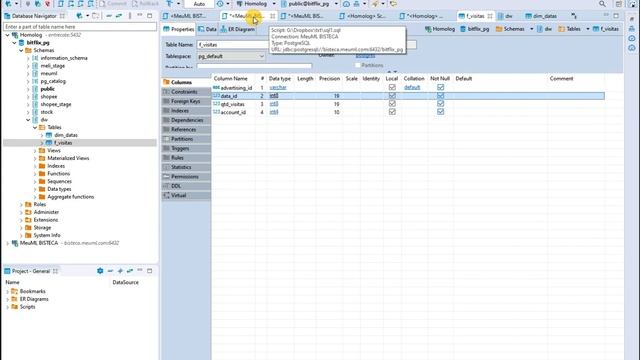Image resolution: width=640 pixels, height=360 pixels.
Task: Click the lower gauge icon in the right sidebar
Action: 632,48
